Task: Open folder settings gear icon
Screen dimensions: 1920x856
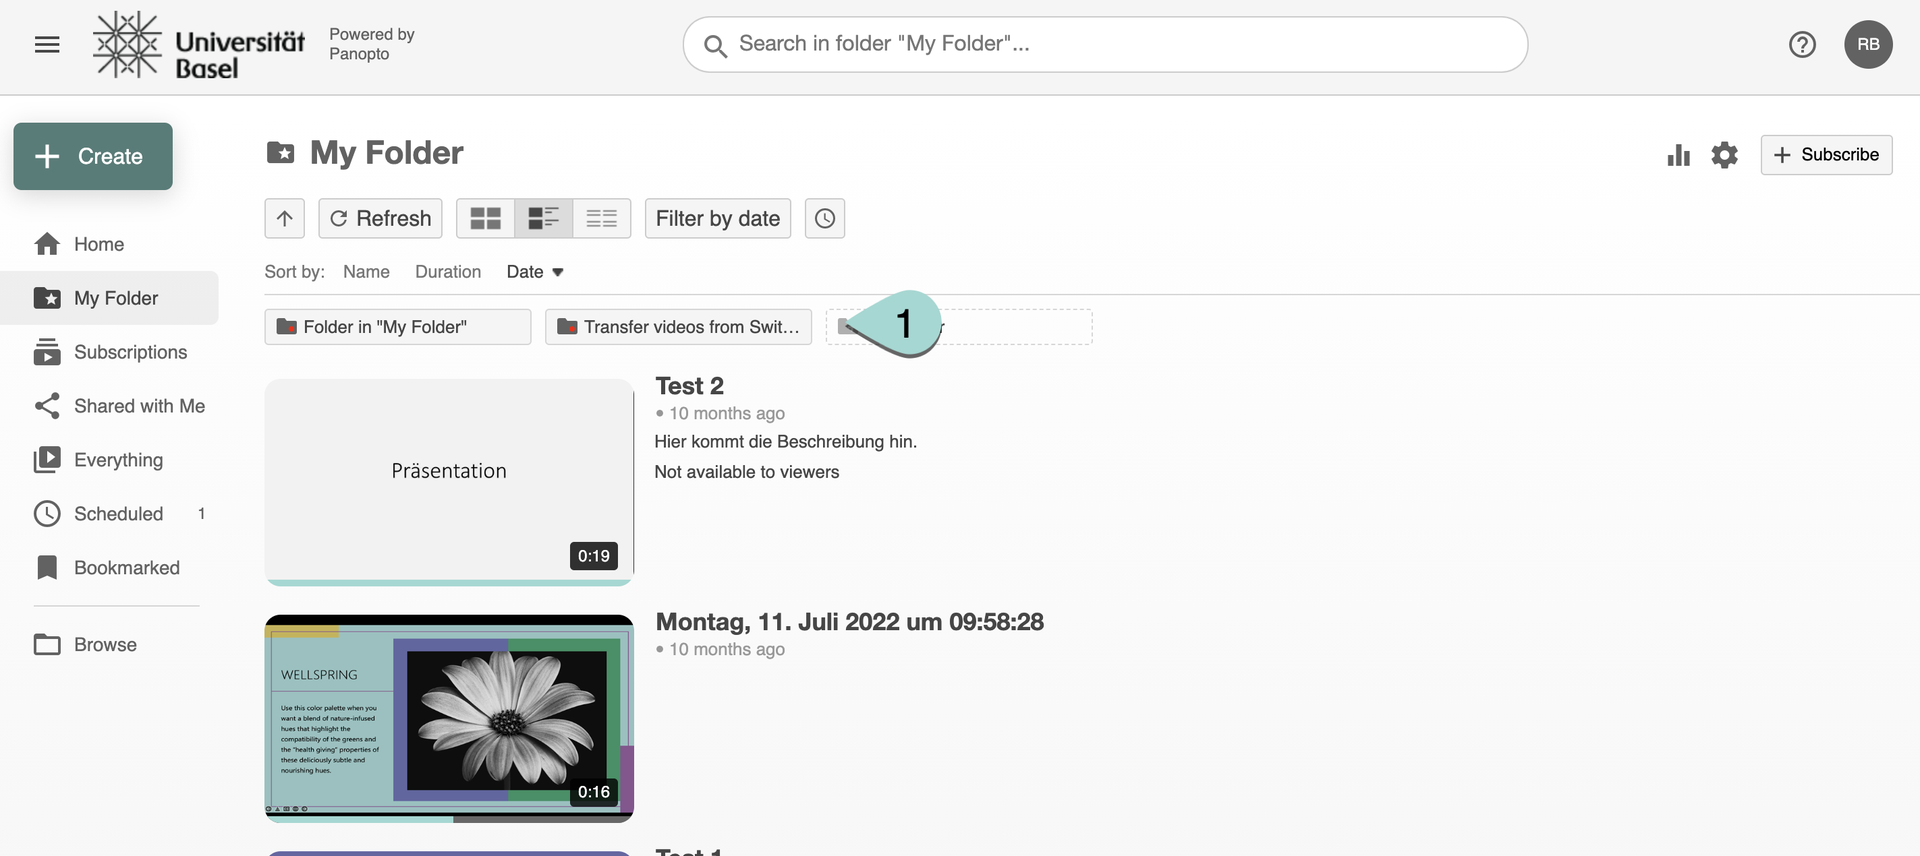Action: tap(1724, 155)
